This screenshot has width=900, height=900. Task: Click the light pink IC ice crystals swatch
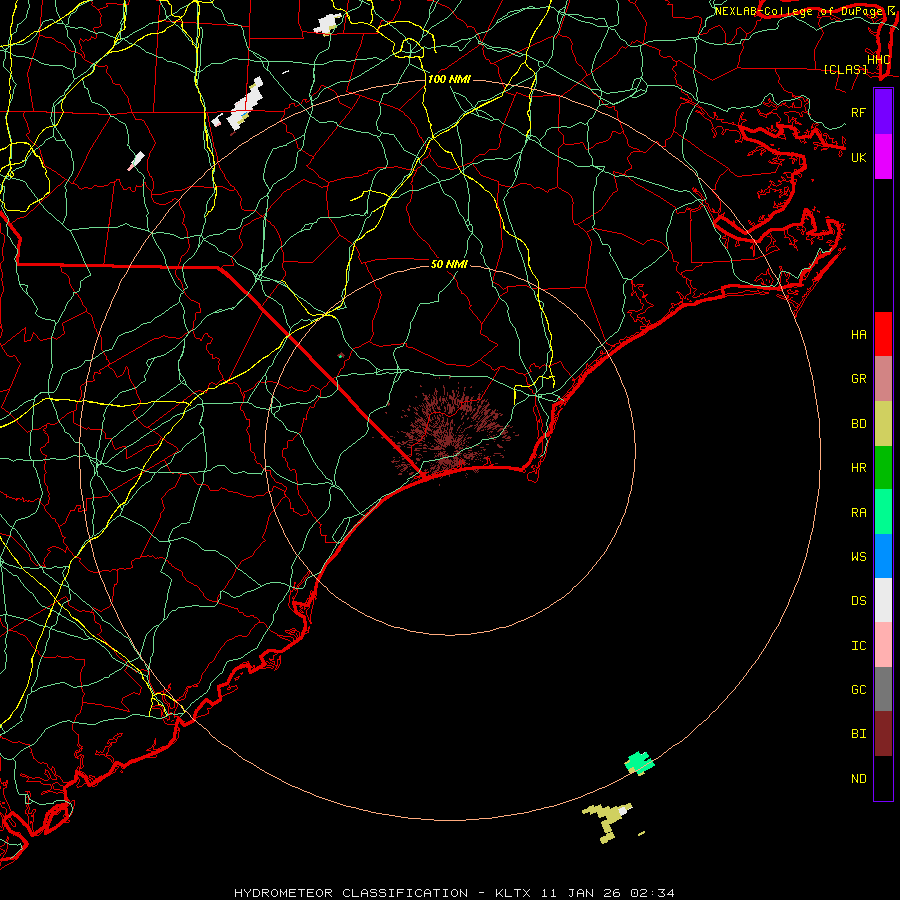coord(883,645)
